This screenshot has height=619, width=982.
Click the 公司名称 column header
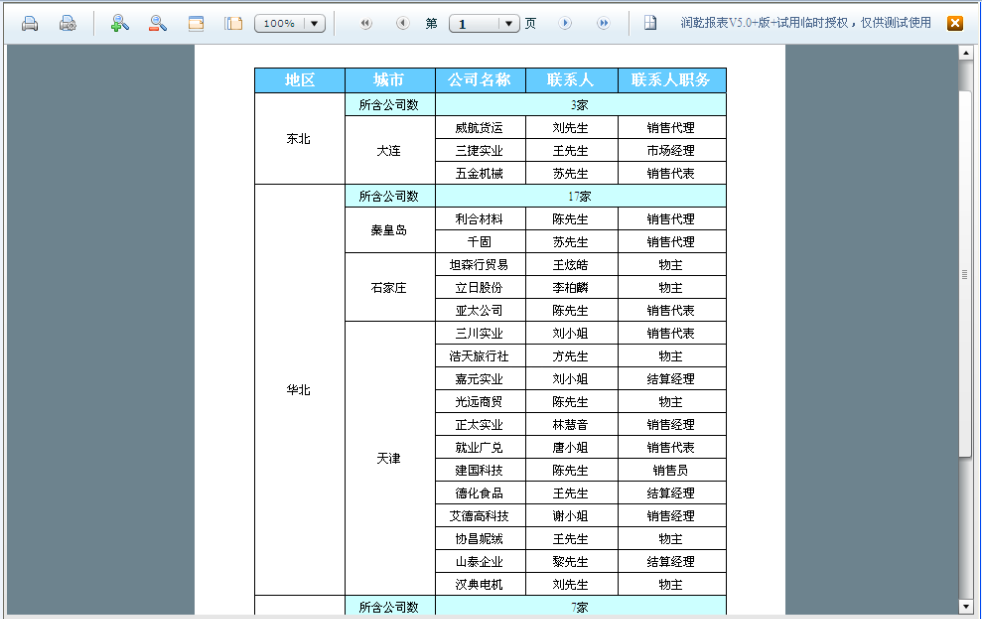[x=480, y=80]
